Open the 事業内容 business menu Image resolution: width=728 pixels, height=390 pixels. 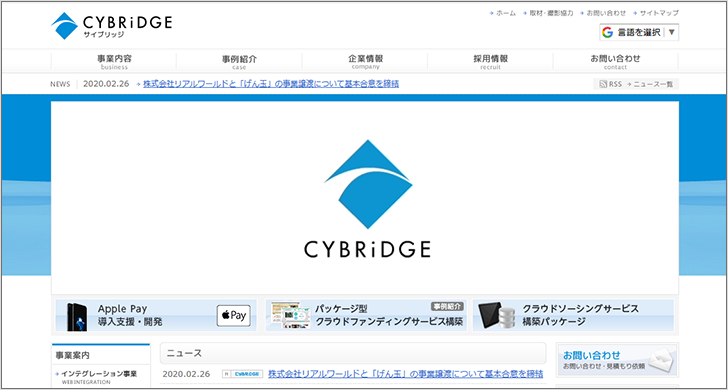coord(114,61)
